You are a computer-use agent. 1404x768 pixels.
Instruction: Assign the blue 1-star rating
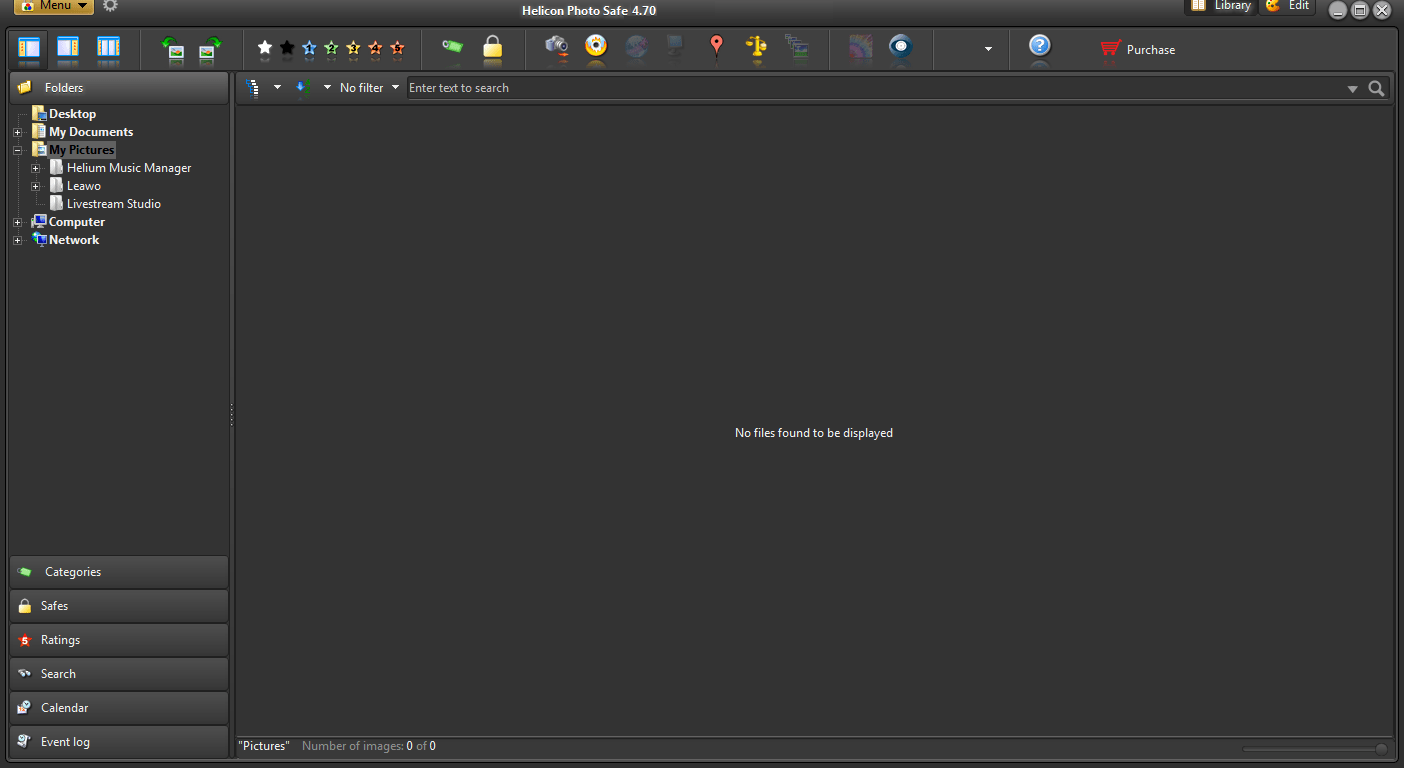tap(309, 48)
